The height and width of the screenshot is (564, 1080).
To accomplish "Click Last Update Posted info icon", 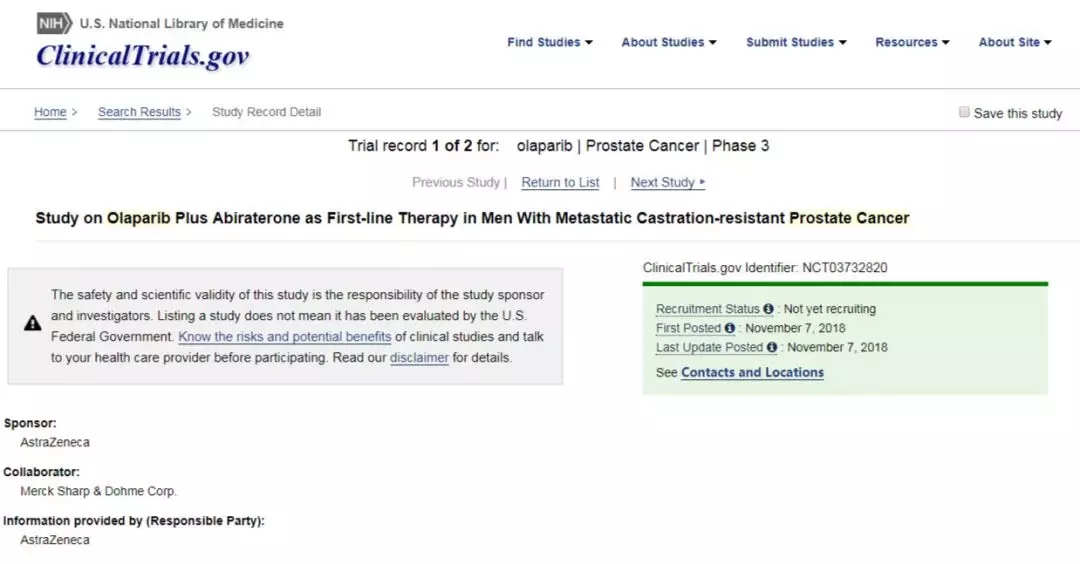I will (x=772, y=348).
